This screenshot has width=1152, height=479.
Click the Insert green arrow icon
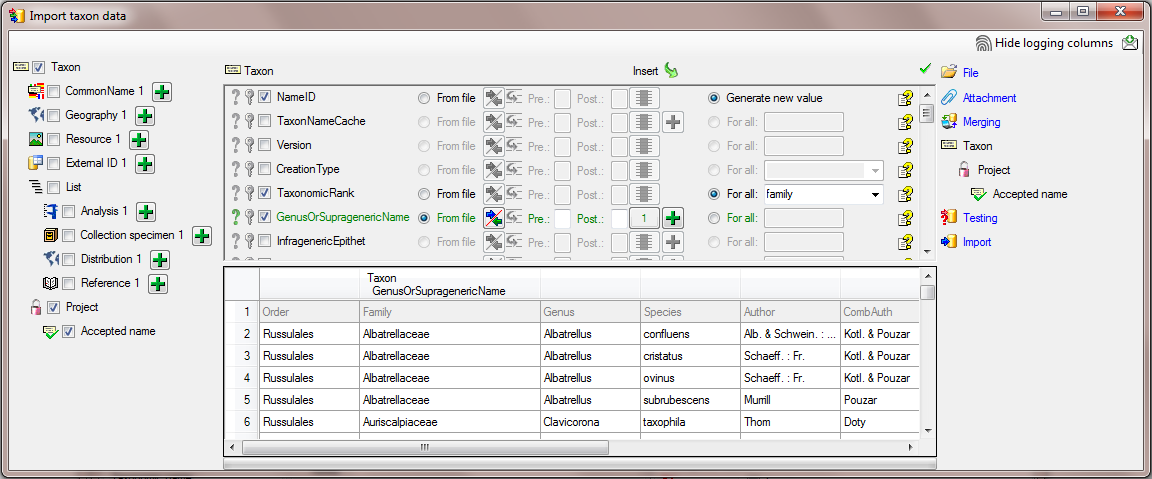click(671, 71)
